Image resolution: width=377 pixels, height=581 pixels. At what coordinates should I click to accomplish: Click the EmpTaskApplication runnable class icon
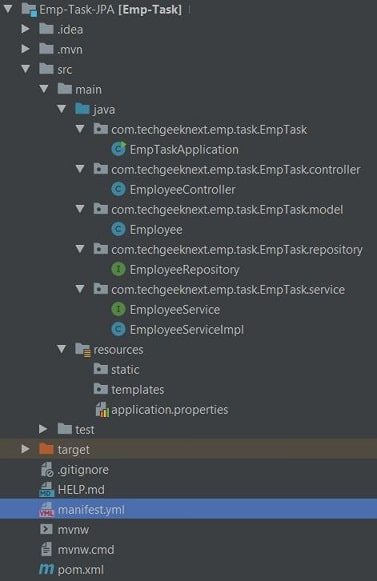pyautogui.click(x=119, y=149)
